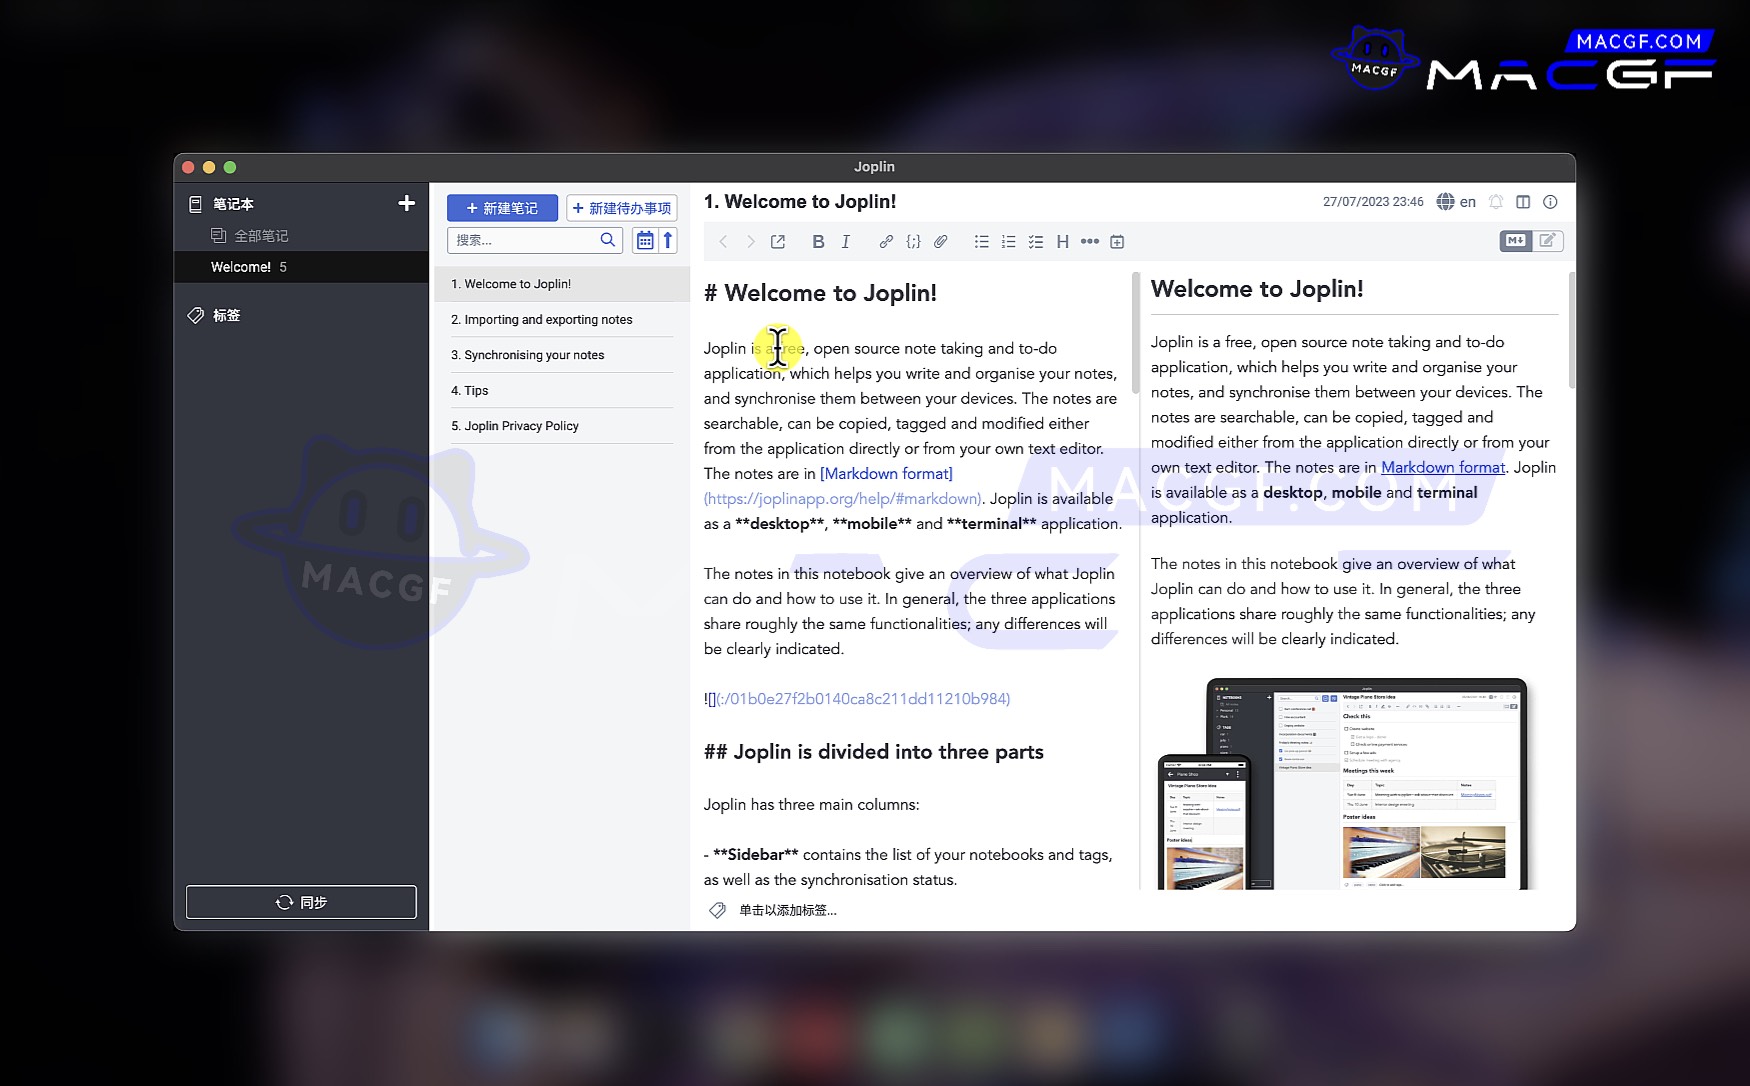Insert a heading with the H icon
The image size is (1750, 1086).
1062,242
